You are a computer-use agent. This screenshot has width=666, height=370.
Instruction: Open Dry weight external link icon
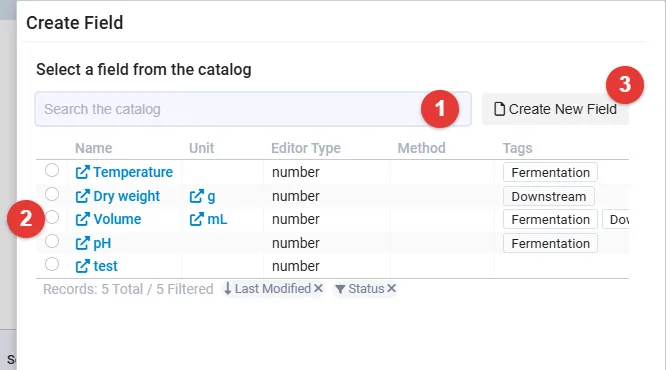click(82, 196)
